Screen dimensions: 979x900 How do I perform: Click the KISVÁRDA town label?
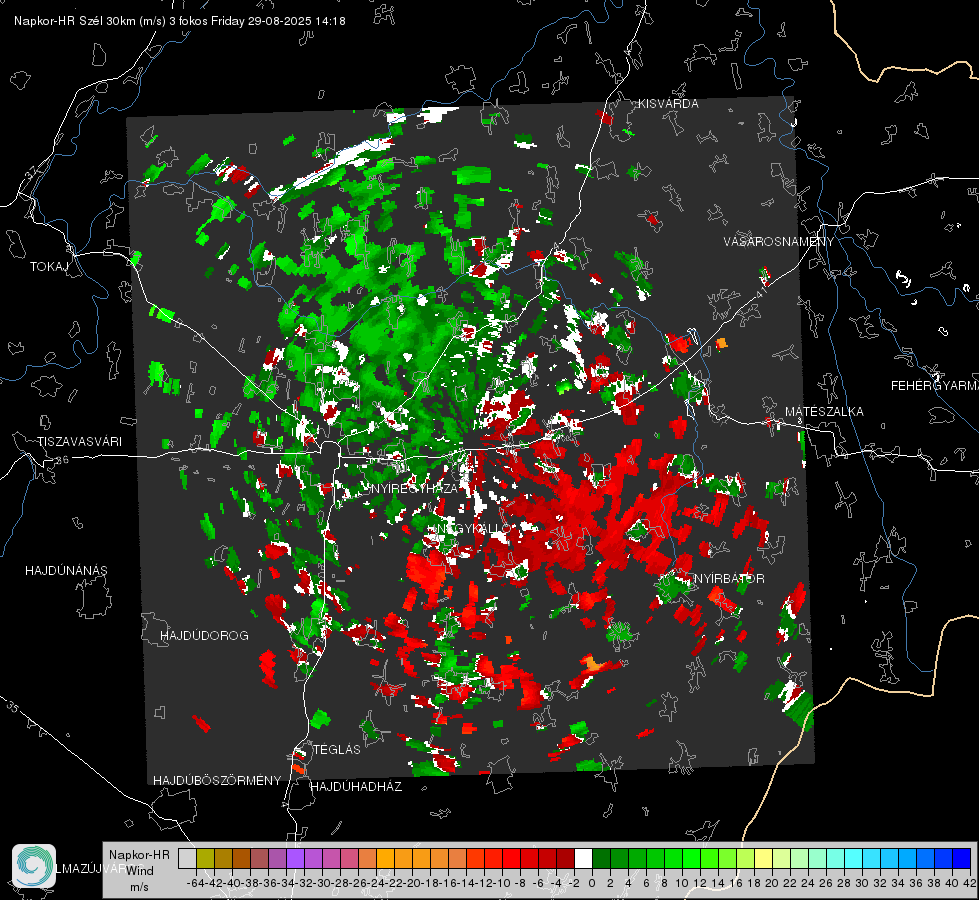(x=668, y=104)
